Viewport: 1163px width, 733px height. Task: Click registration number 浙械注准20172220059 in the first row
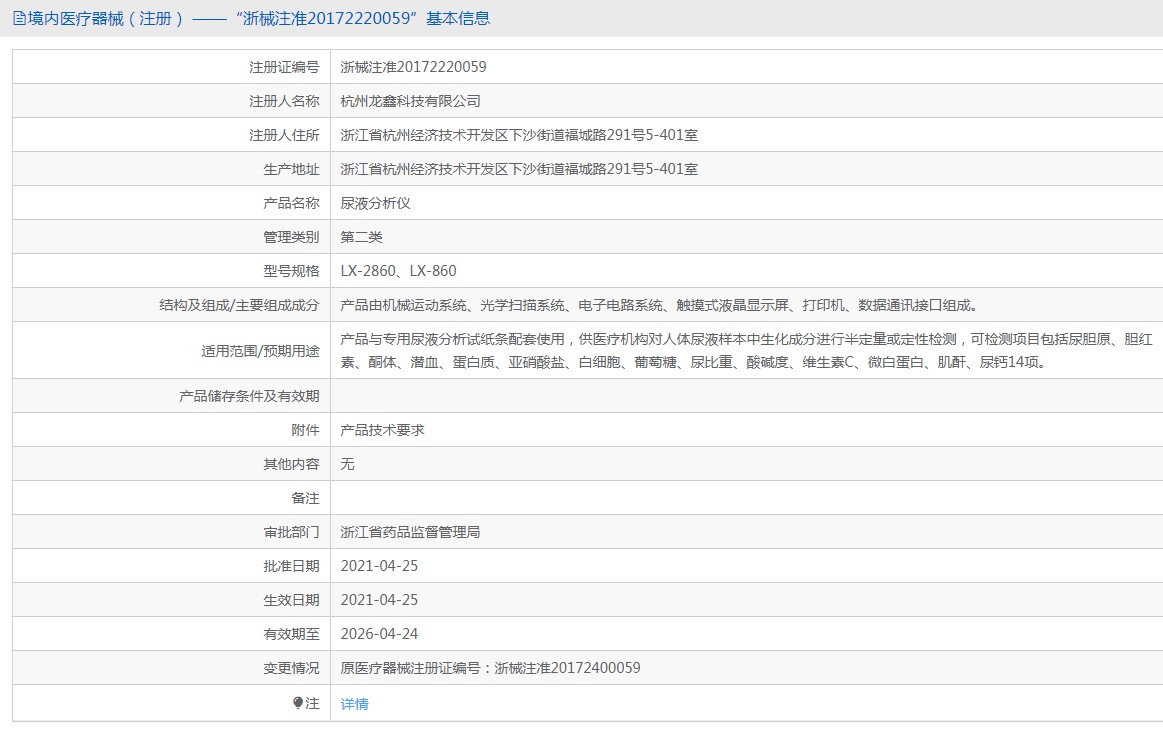pyautogui.click(x=413, y=67)
